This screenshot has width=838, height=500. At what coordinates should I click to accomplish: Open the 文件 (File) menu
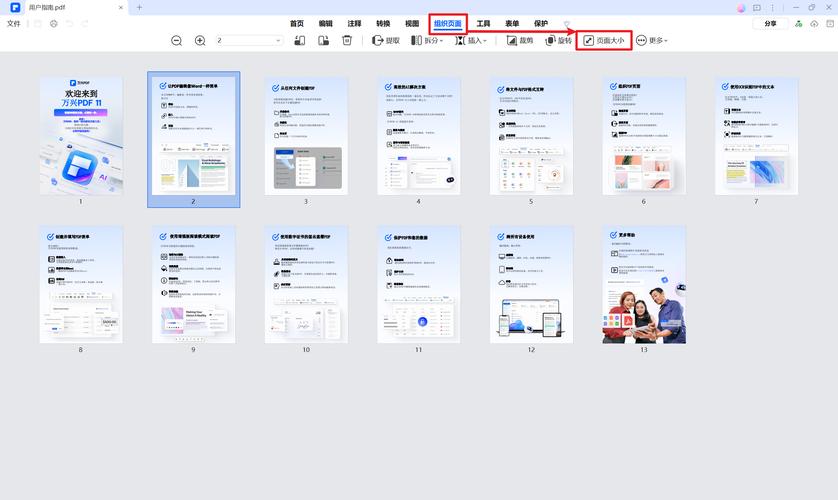[14, 23]
